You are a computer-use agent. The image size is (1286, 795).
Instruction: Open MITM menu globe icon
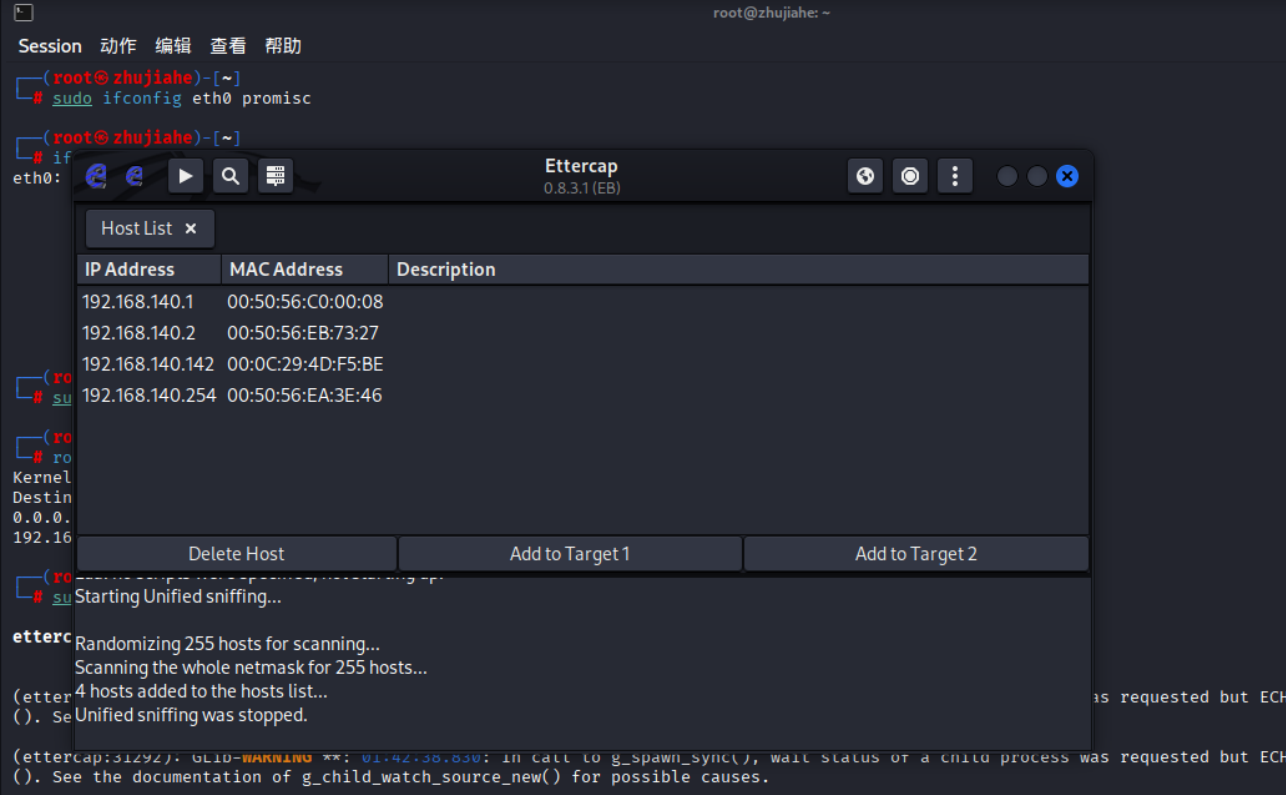865,176
